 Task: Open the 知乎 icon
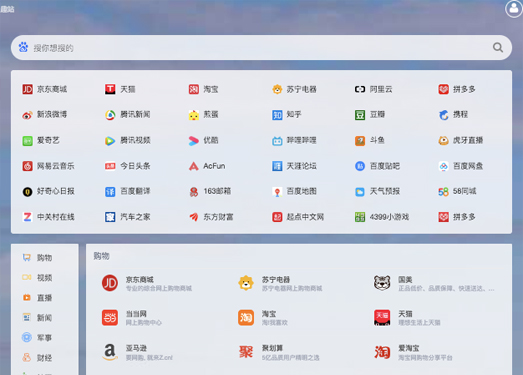[x=277, y=115]
